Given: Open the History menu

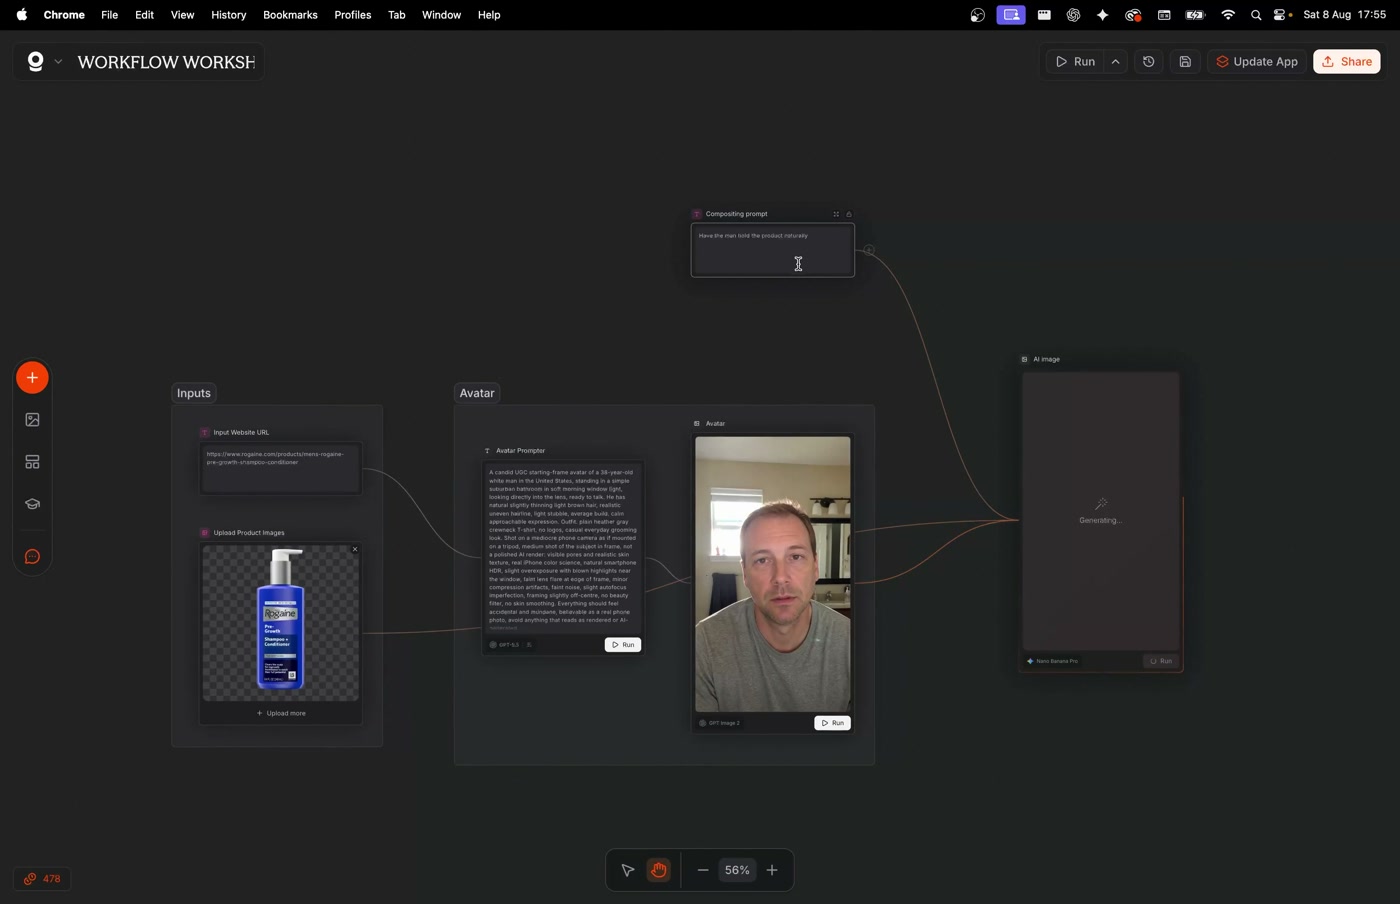Looking at the screenshot, I should [x=228, y=15].
